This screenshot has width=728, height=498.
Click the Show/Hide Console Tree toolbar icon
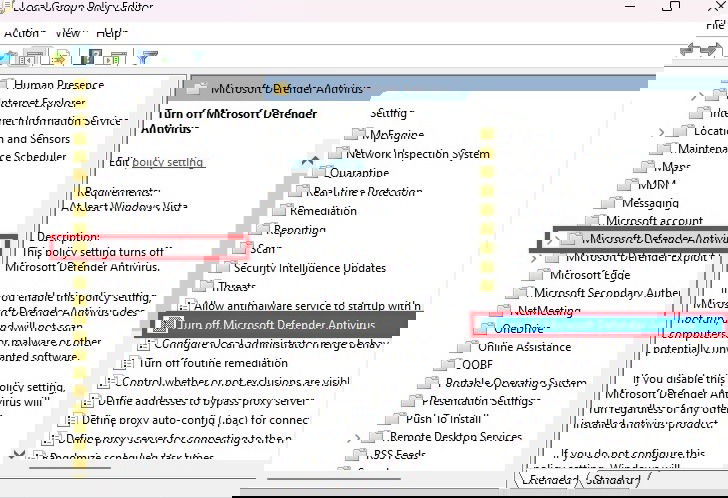pos(32,58)
